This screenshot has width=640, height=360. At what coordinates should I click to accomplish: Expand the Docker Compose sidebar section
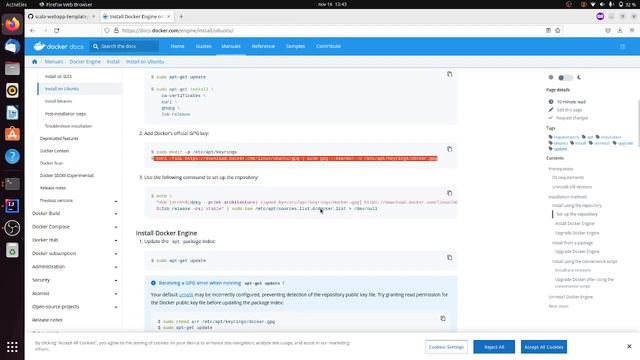[116, 227]
